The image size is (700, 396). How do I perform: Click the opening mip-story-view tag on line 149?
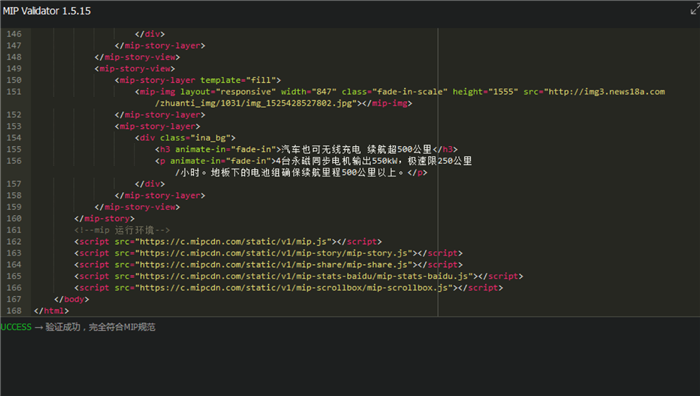[x=135, y=69]
